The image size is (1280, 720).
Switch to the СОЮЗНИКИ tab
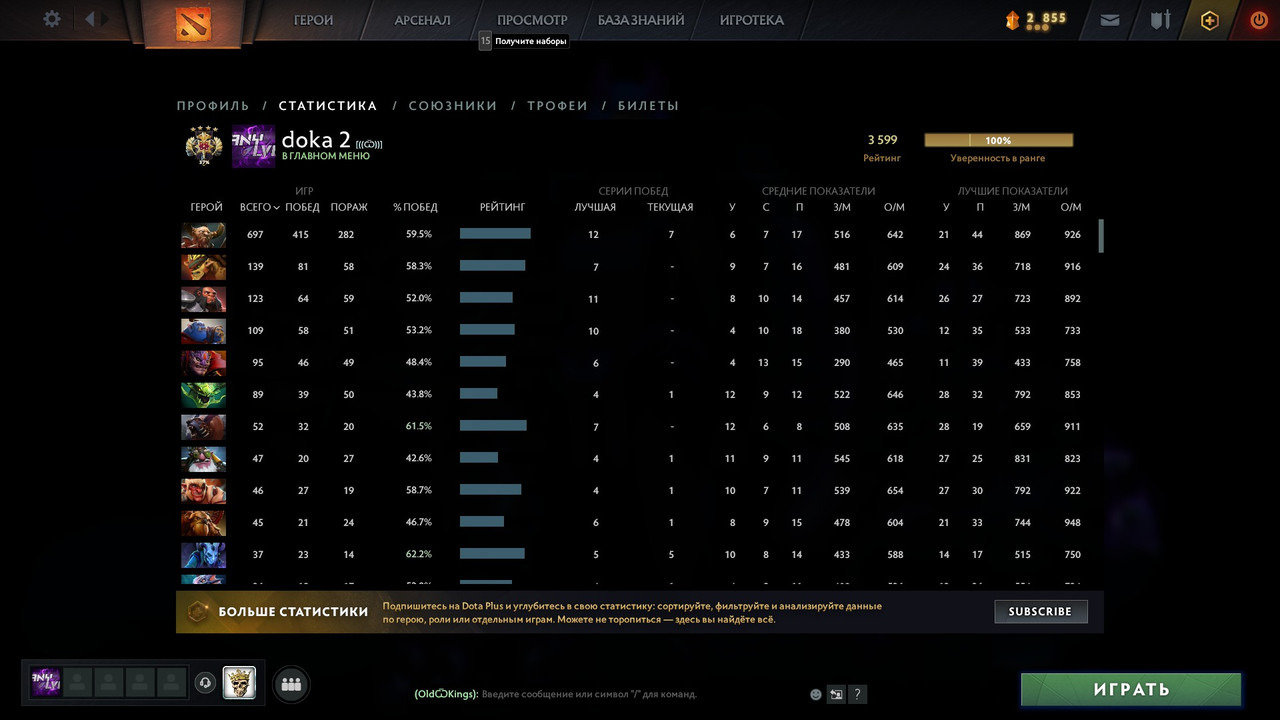[453, 105]
